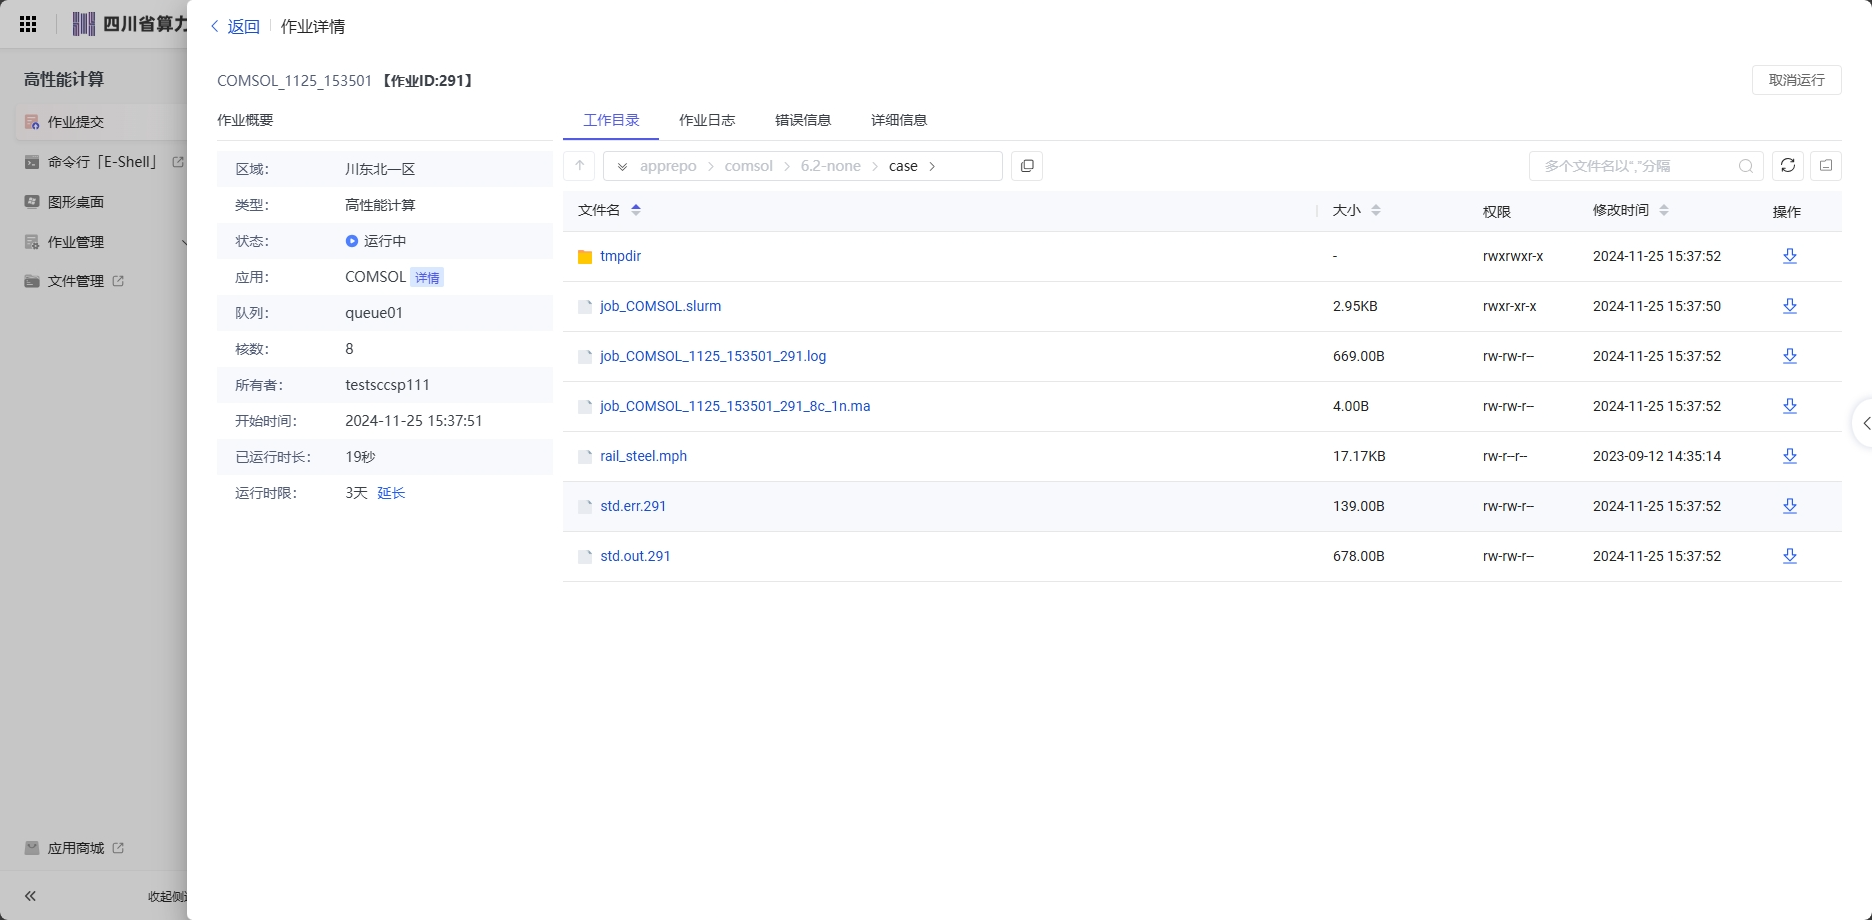Open job_COMSOL_1125_153501_291.log link
Screen dimensions: 1872x920
(713, 356)
